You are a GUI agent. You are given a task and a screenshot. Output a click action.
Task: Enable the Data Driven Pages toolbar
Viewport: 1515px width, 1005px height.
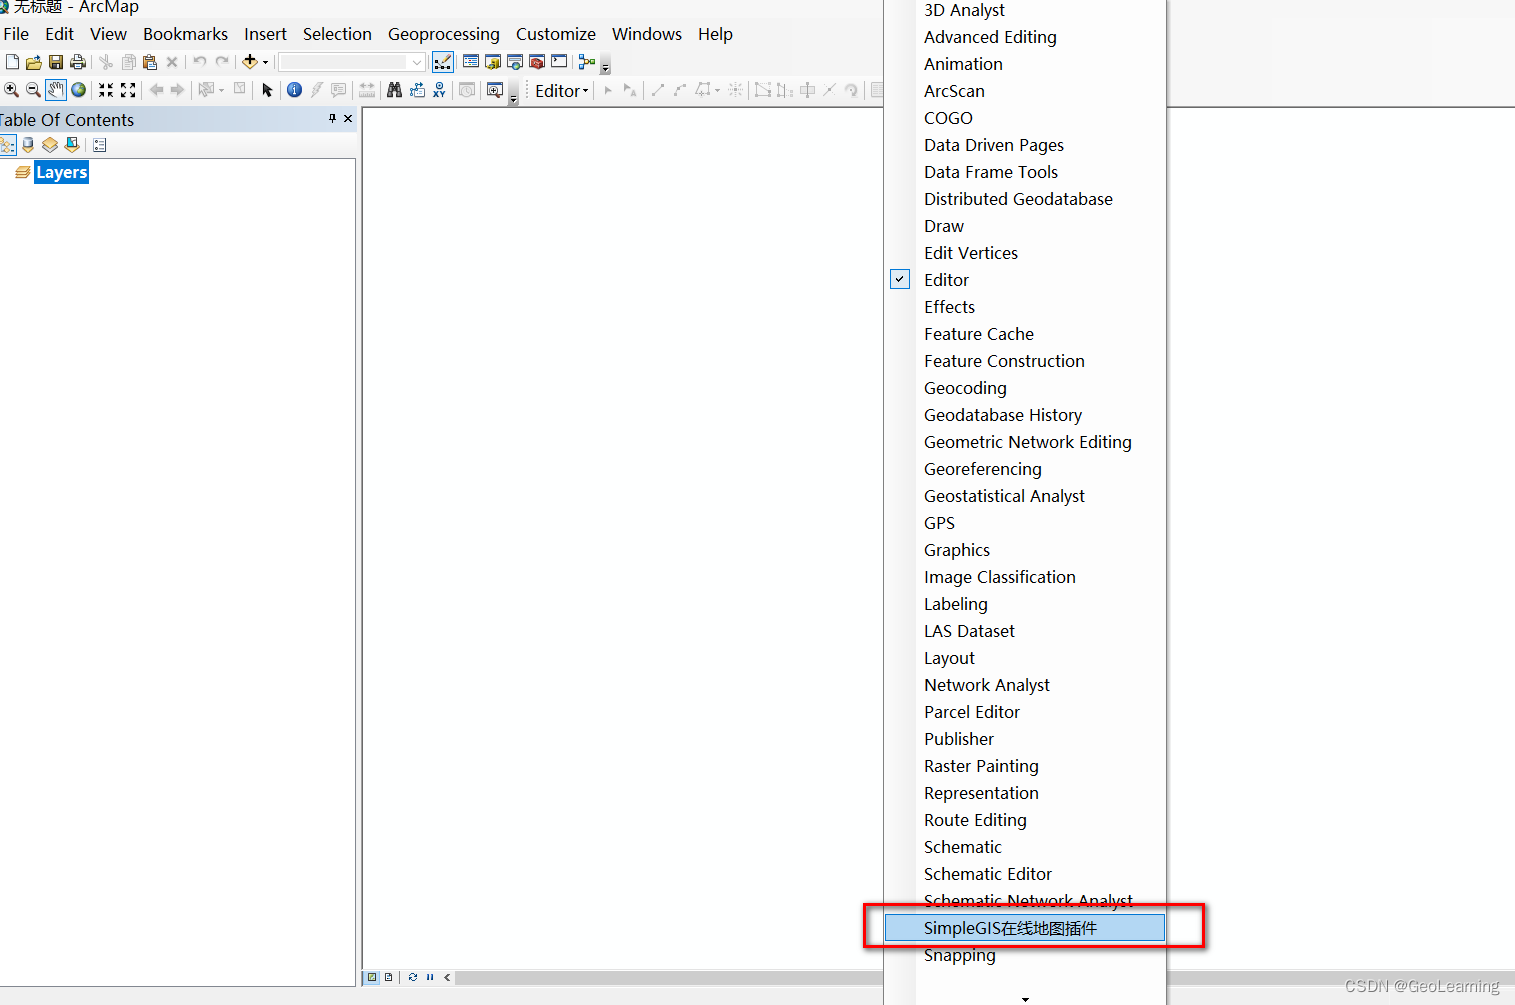click(1025, 145)
